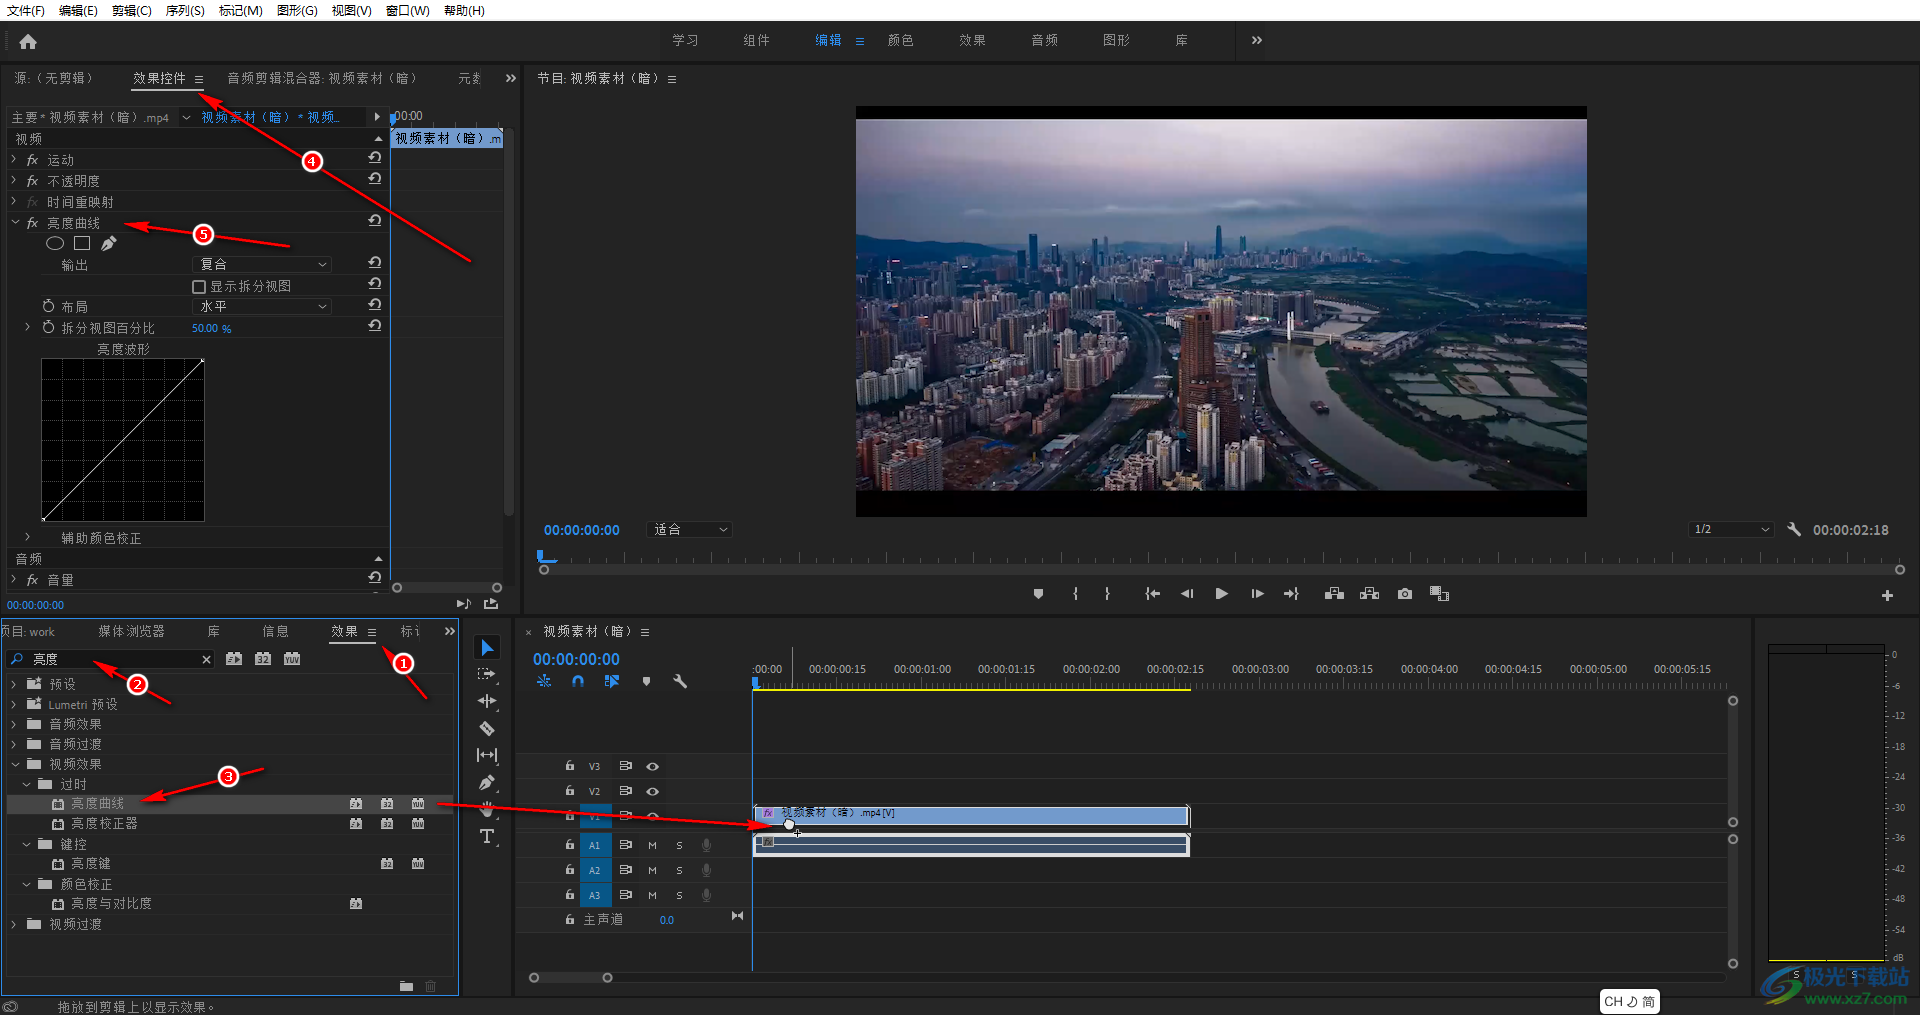Click Mark In button
The height and width of the screenshot is (1015, 1920).
(x=1075, y=594)
